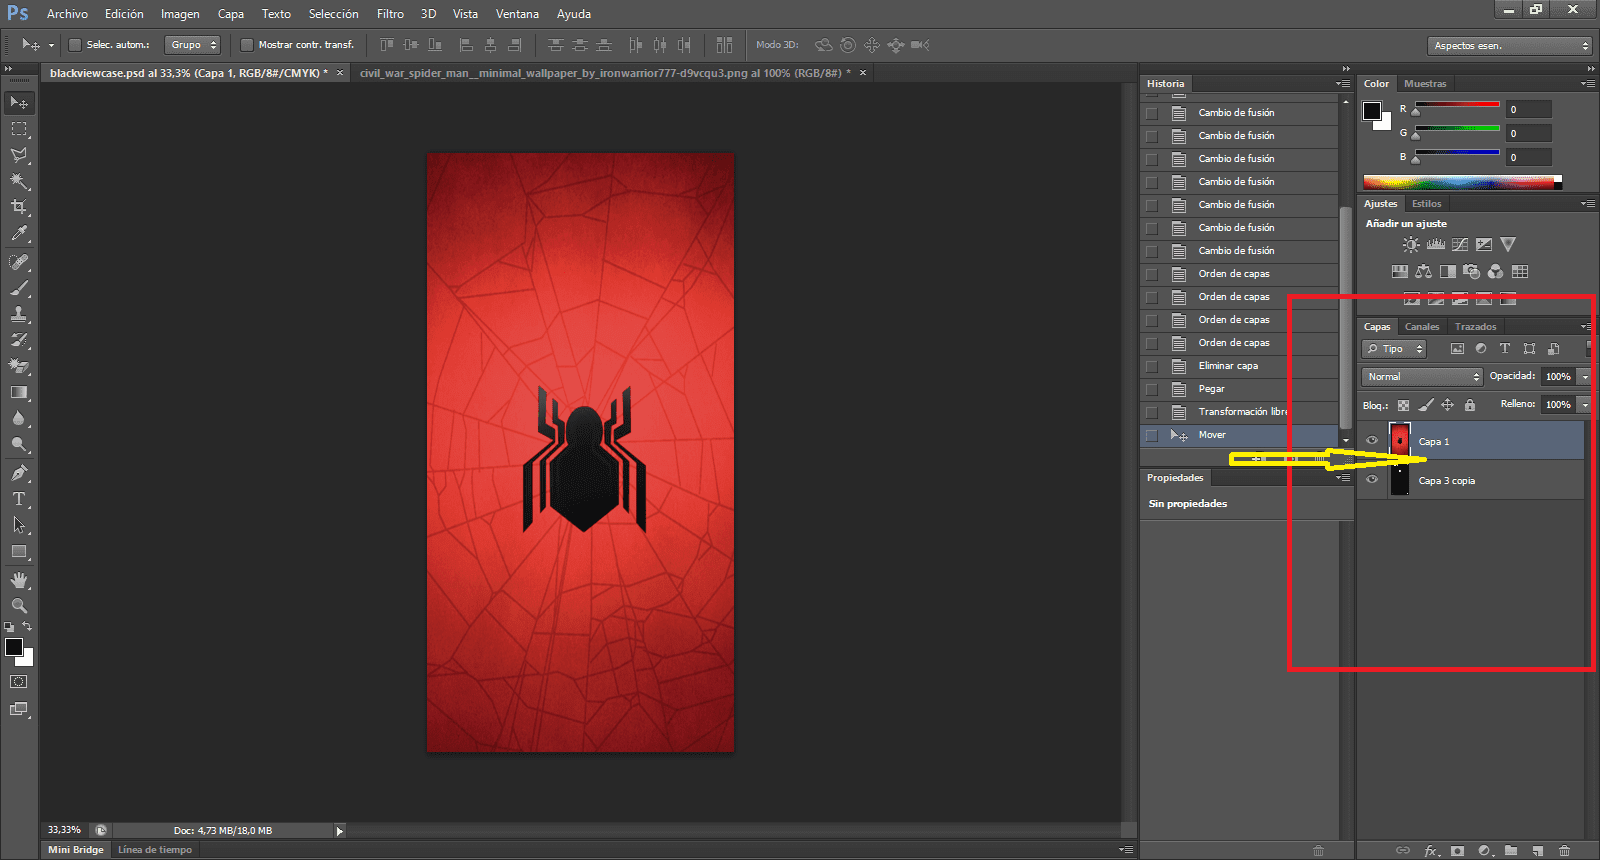This screenshot has height=860, width=1600.
Task: Open the Aspectos esen. workspace dropdown
Action: (1510, 46)
